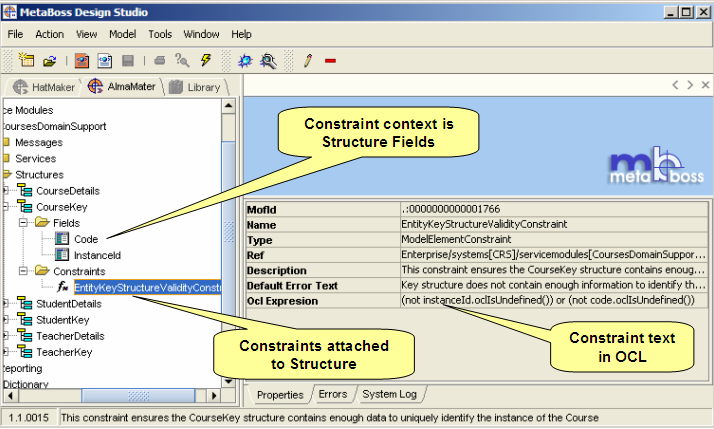Click the white globe document toolbar icon

[105, 61]
